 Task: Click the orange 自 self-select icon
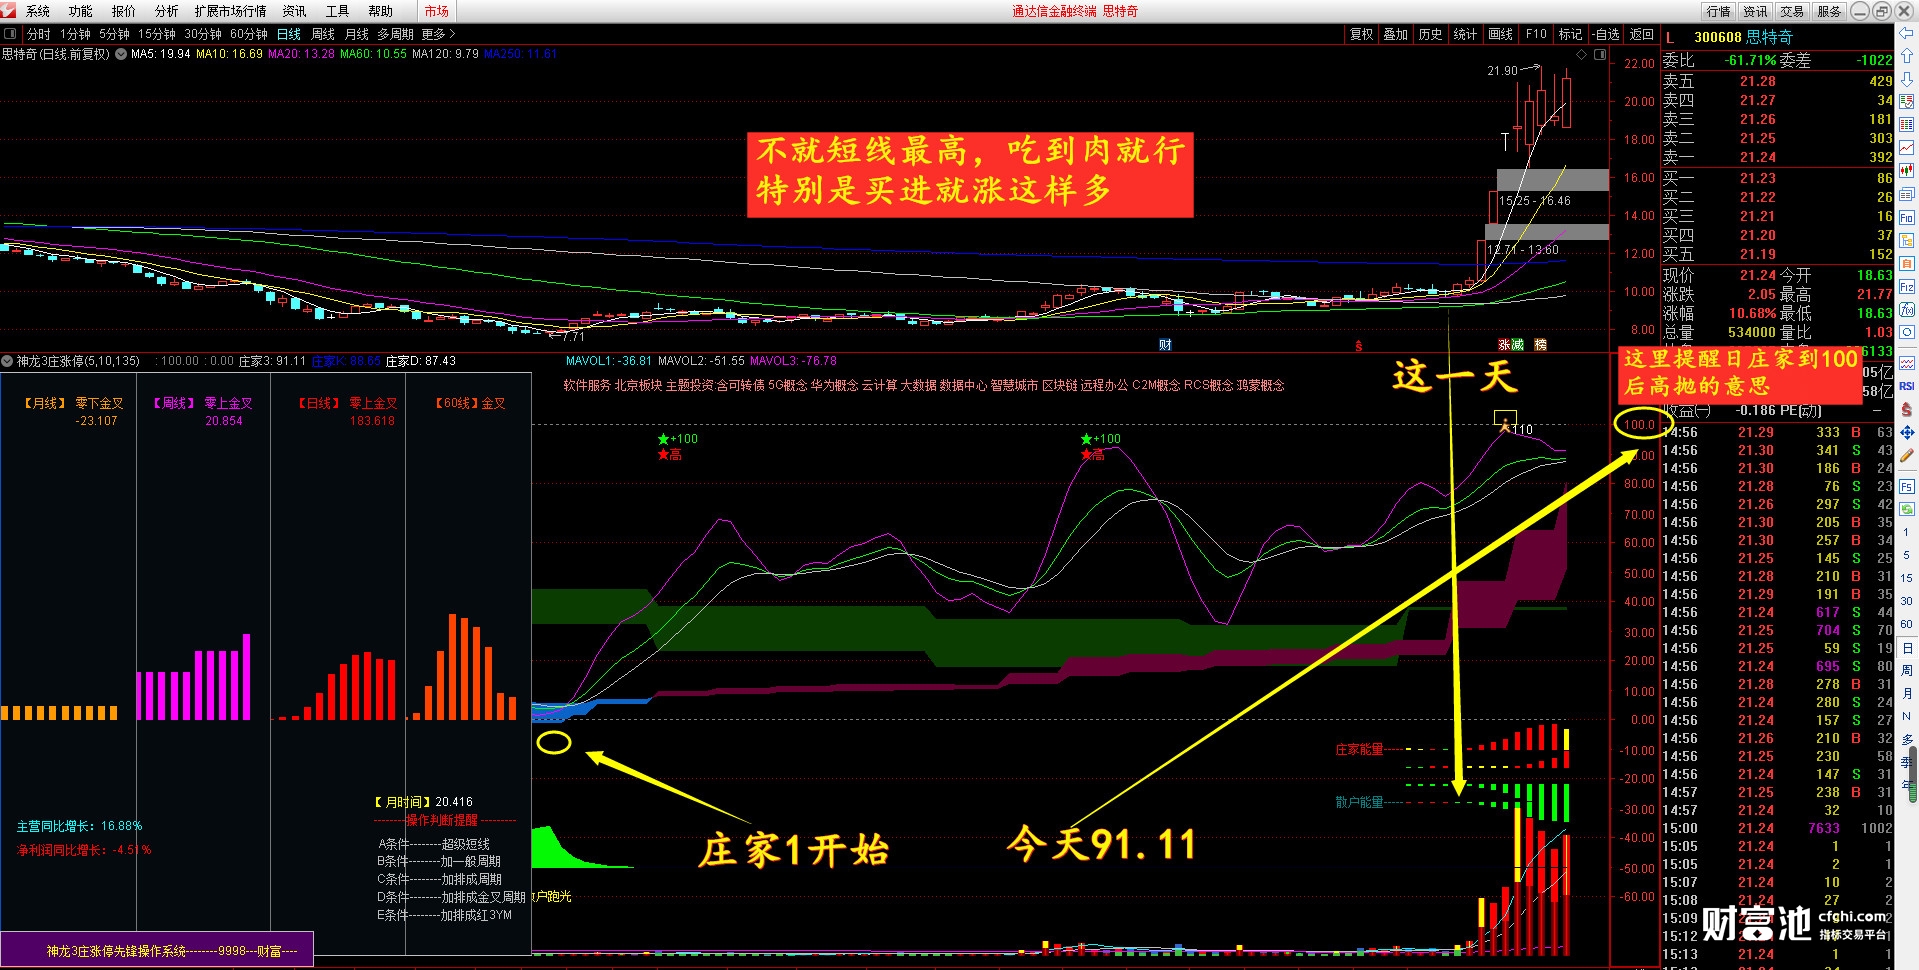(1907, 263)
